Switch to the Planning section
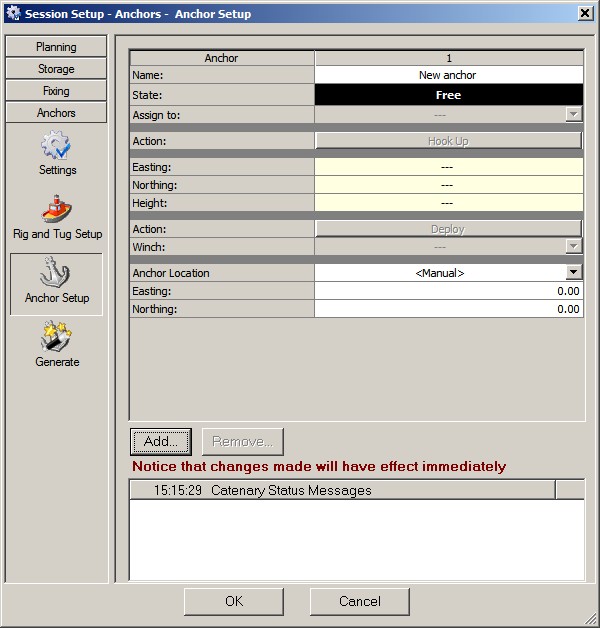This screenshot has width=600, height=628. (56, 47)
